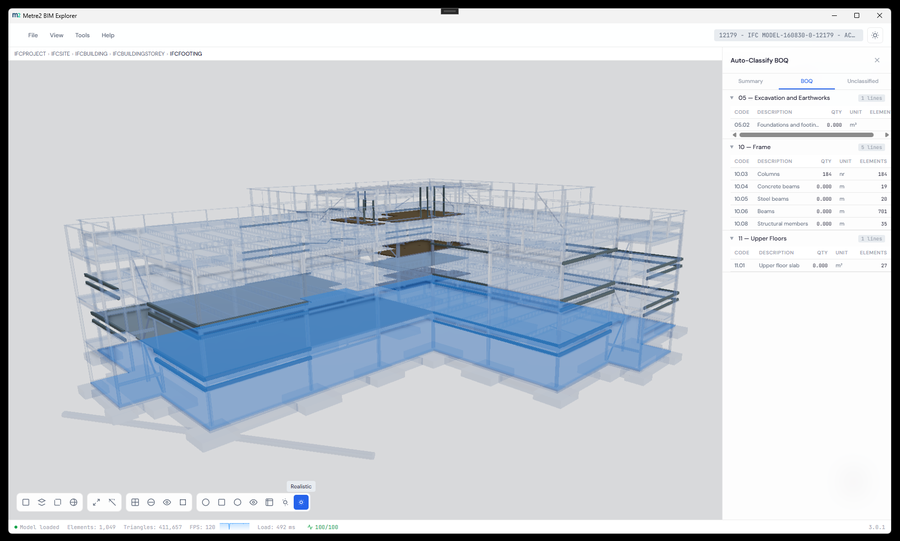Click the circle-minus section icon
This screenshot has width=900, height=541.
[151, 502]
